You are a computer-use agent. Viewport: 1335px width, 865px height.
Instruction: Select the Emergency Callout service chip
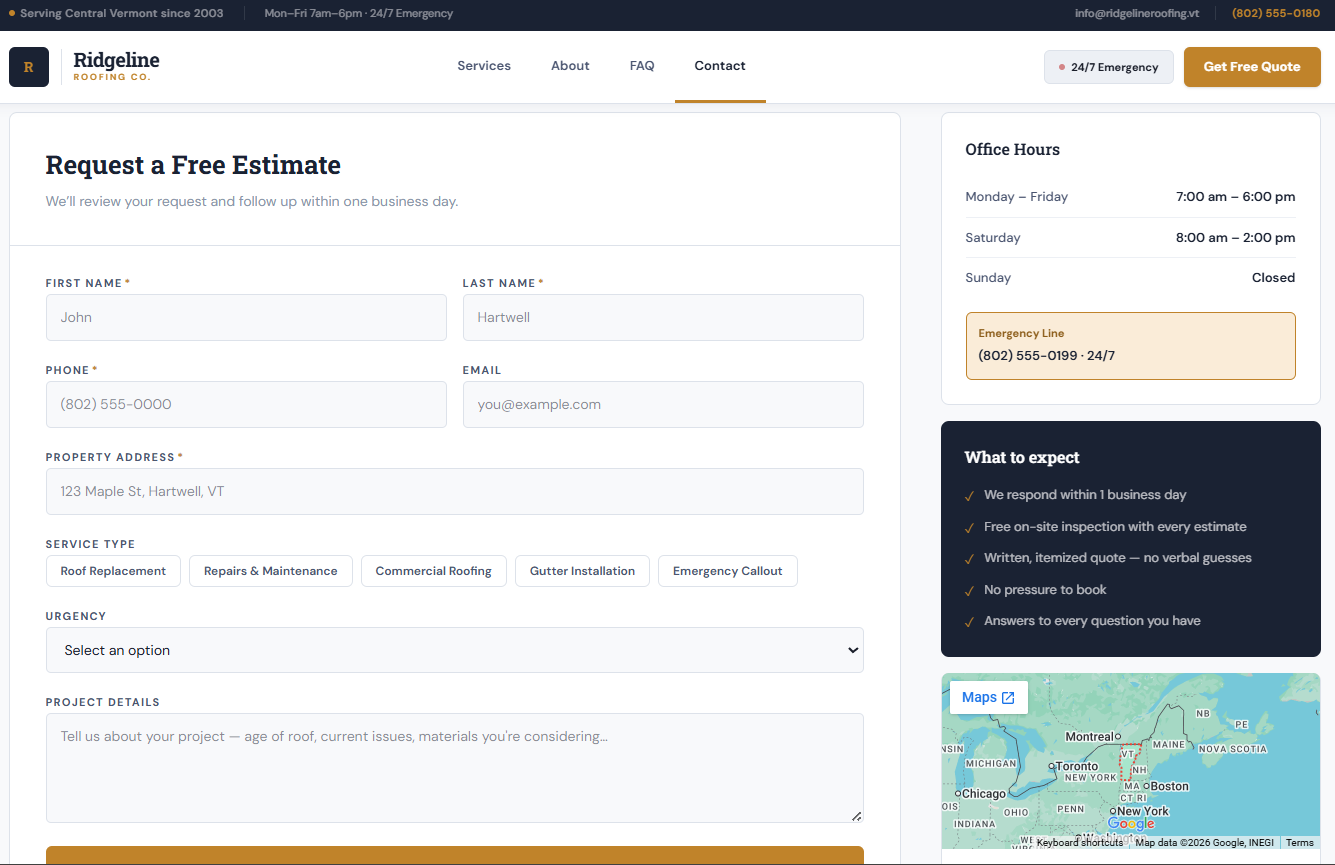click(x=727, y=571)
